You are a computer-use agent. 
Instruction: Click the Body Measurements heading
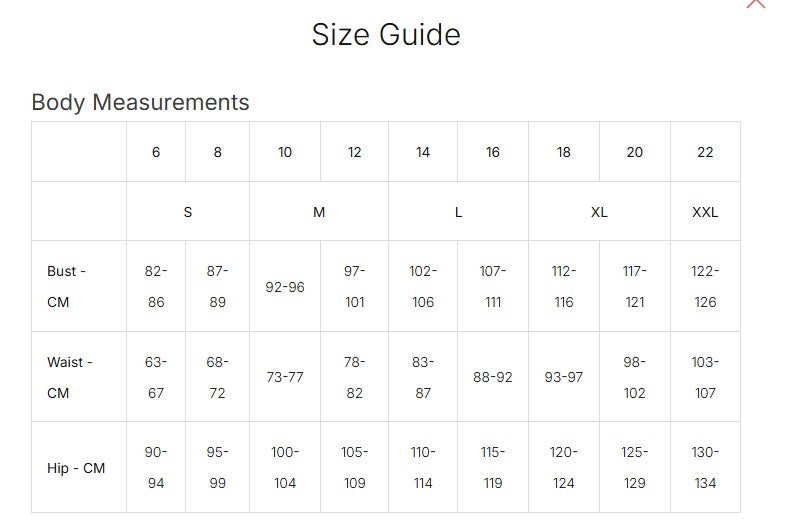point(140,102)
